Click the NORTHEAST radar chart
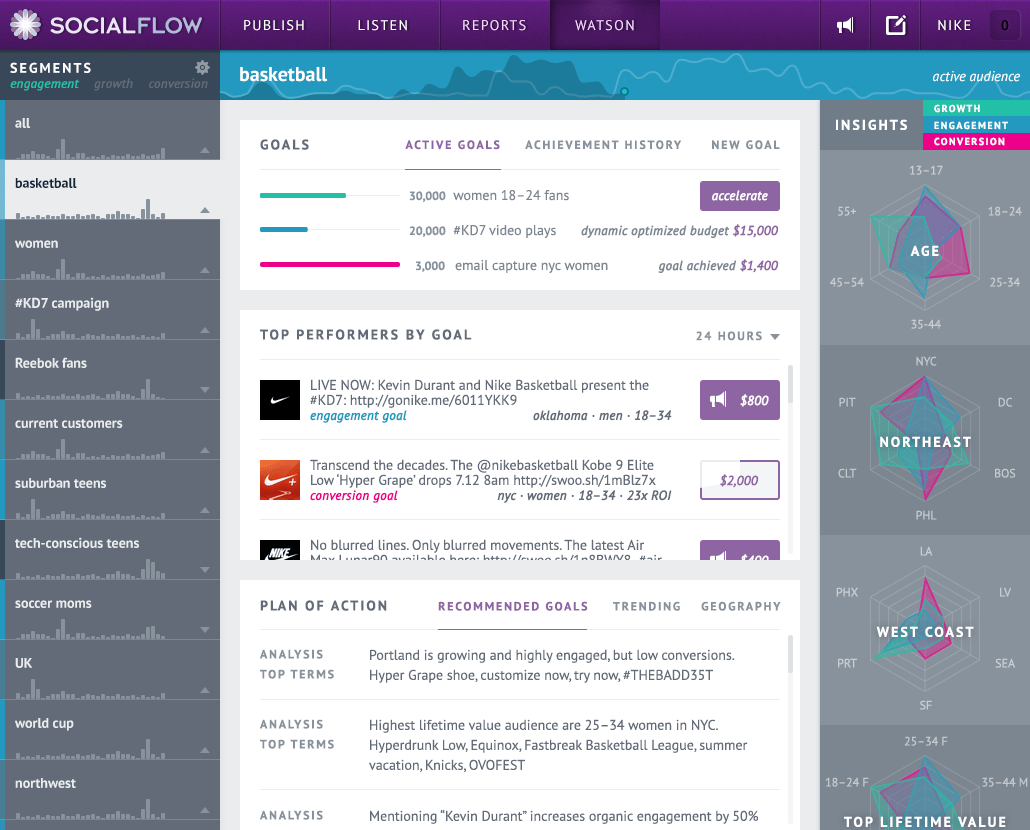 click(925, 438)
